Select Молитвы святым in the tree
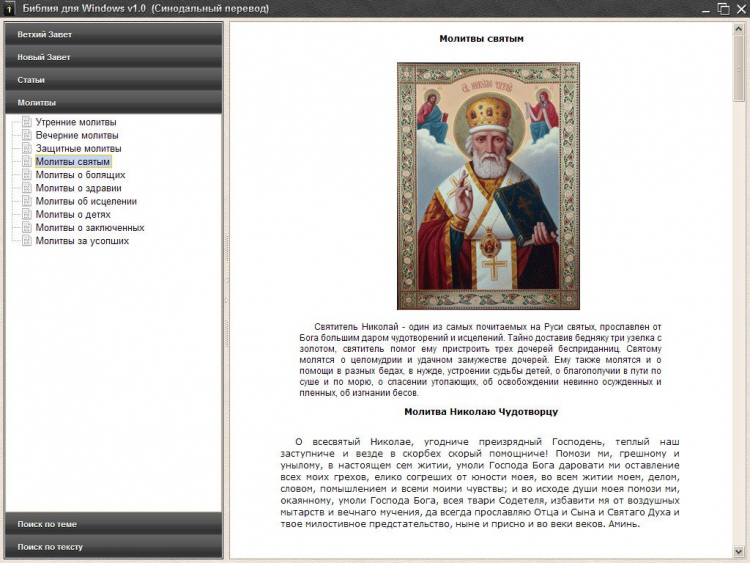This screenshot has width=750, height=563. 73,161
